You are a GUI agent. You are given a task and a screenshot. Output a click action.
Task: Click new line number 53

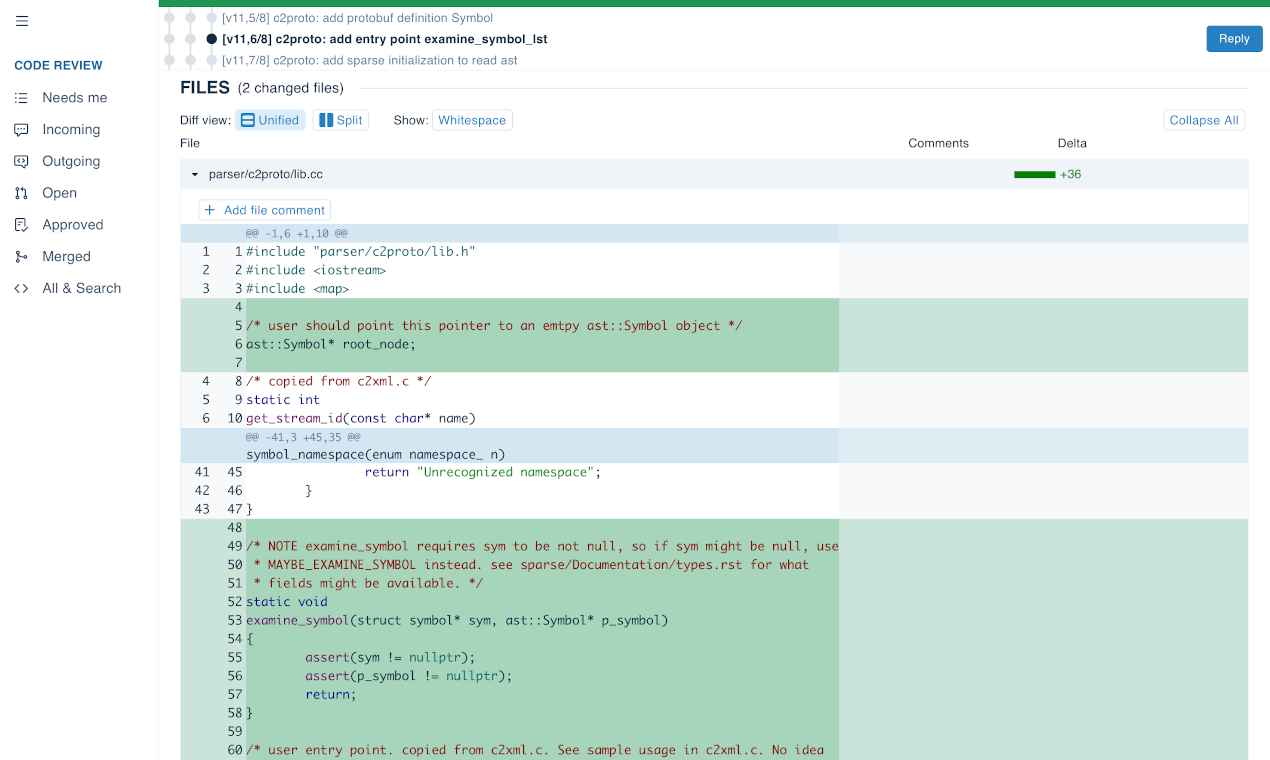(x=235, y=620)
